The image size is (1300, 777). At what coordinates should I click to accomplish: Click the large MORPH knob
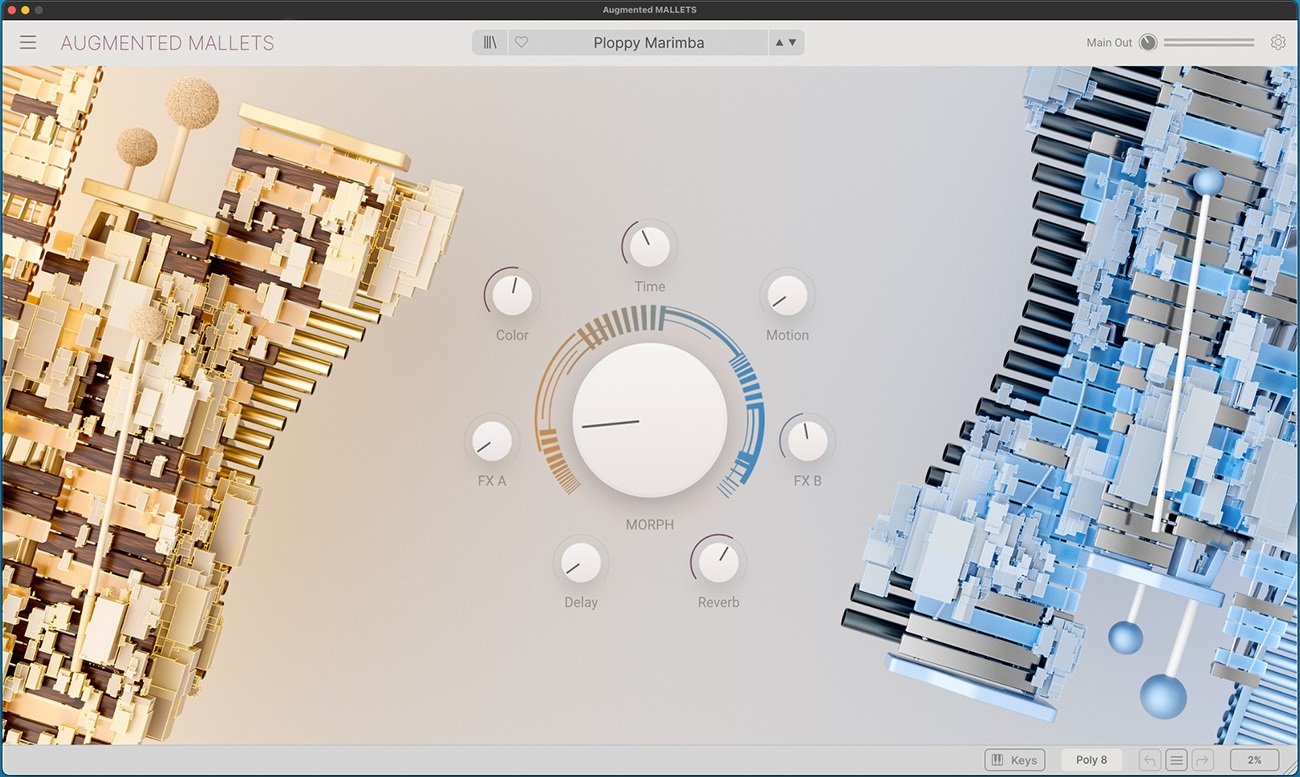tap(649, 420)
